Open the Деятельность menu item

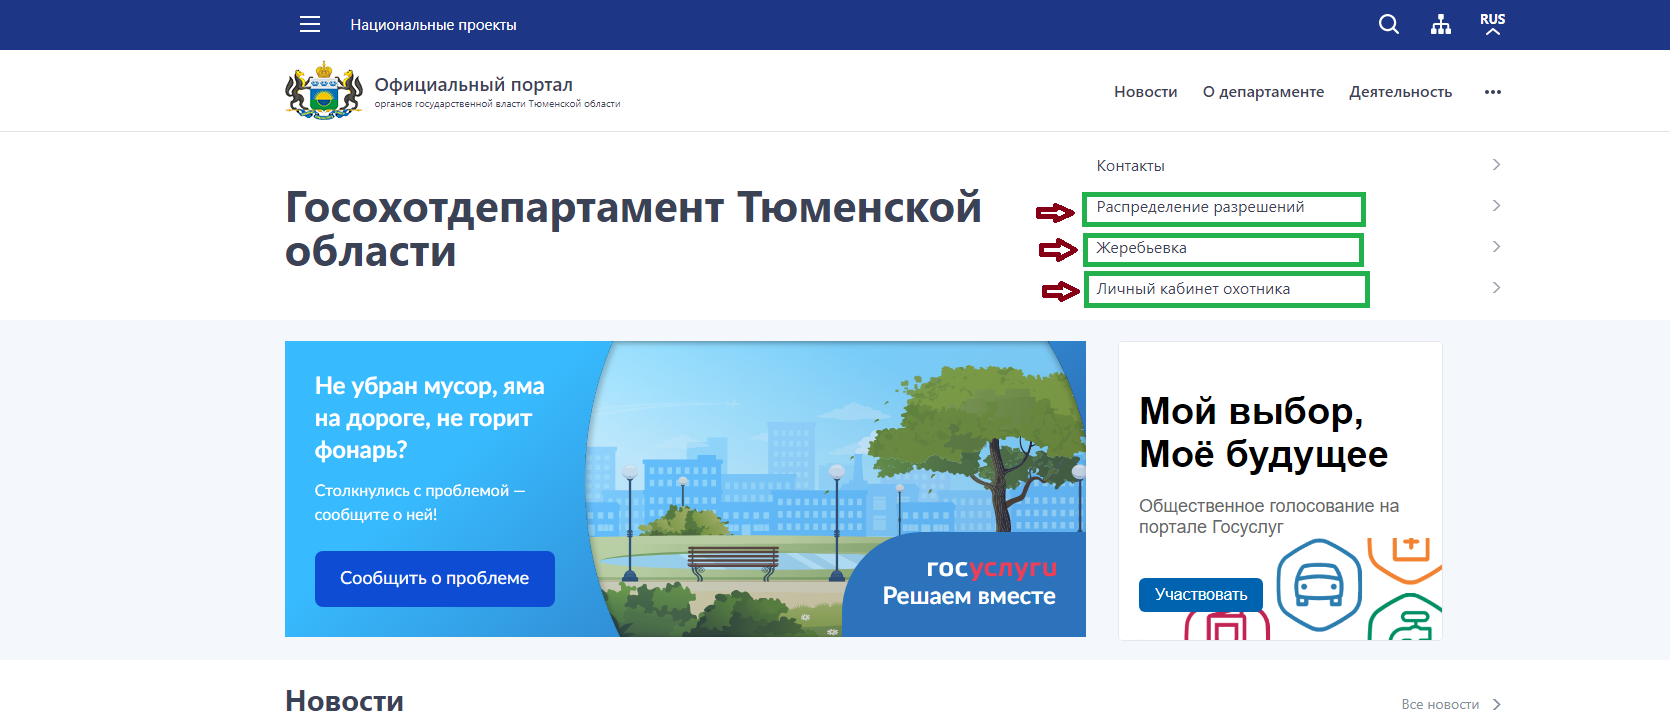point(1400,92)
